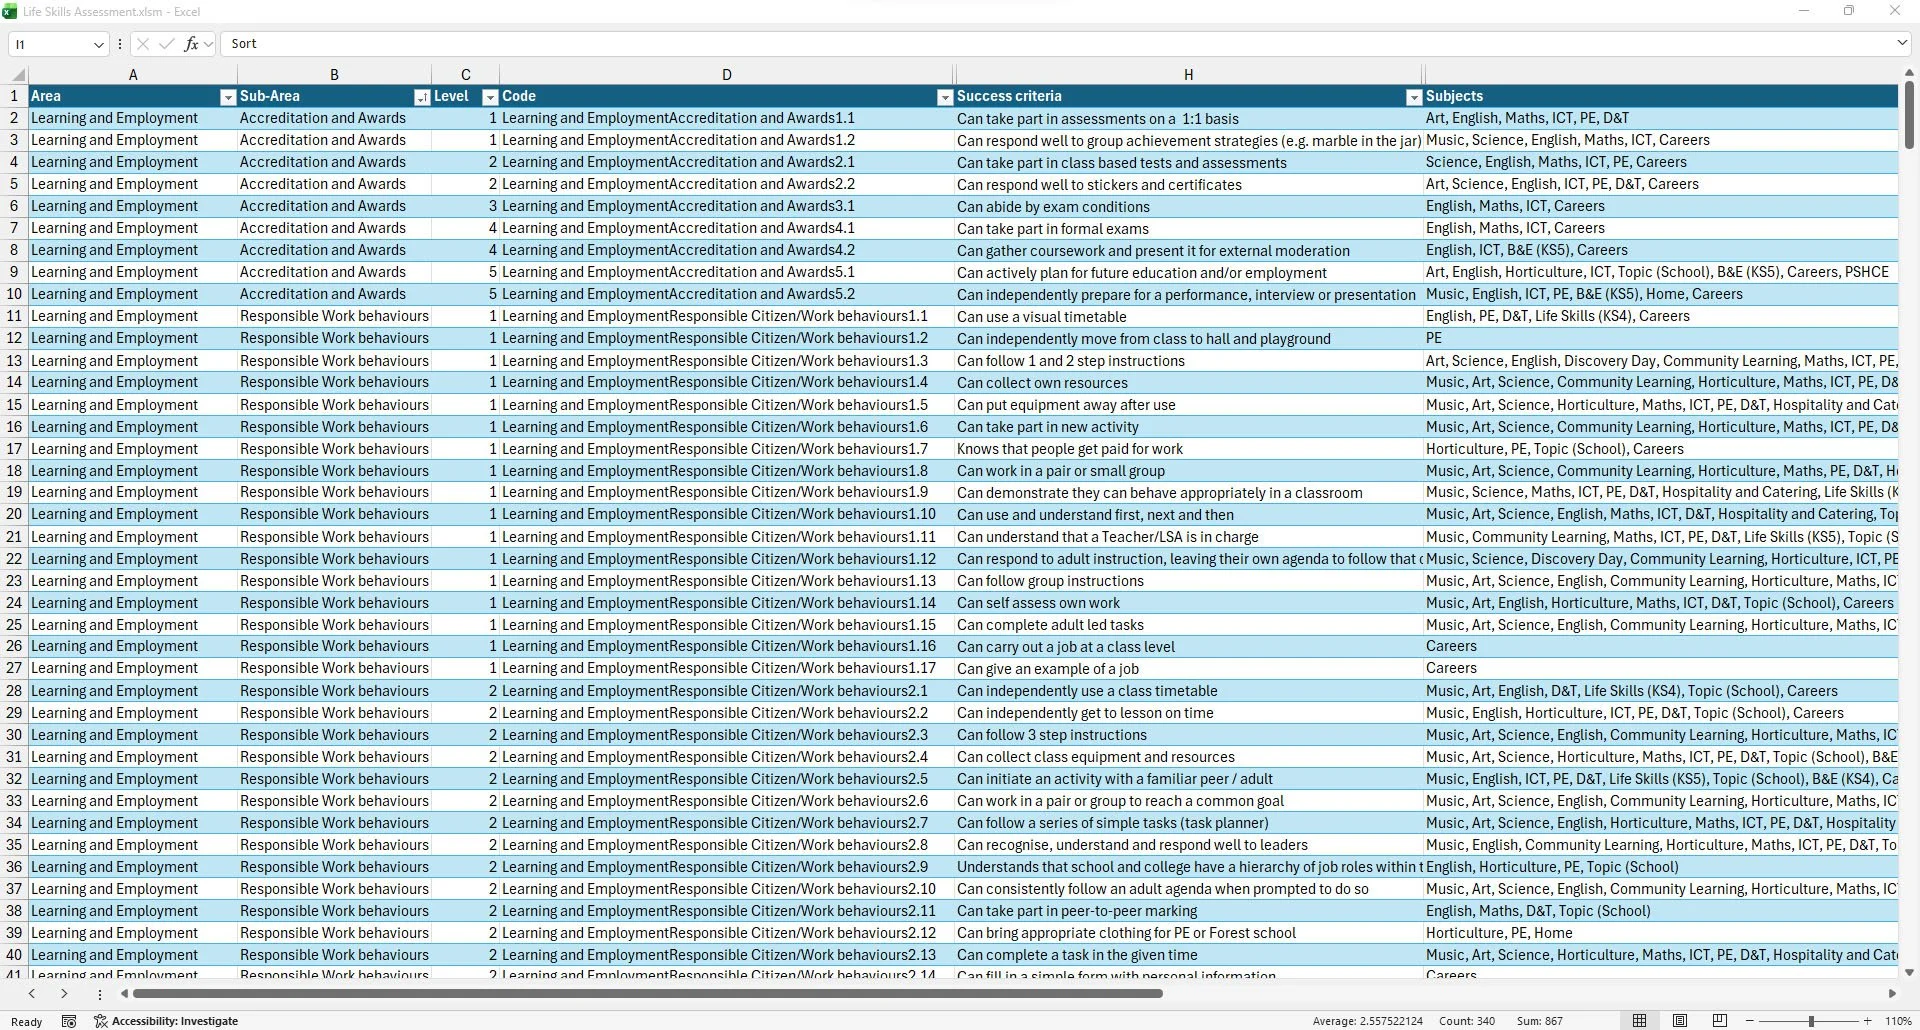
Task: Switch to Page Break Preview icon
Action: [1720, 1021]
